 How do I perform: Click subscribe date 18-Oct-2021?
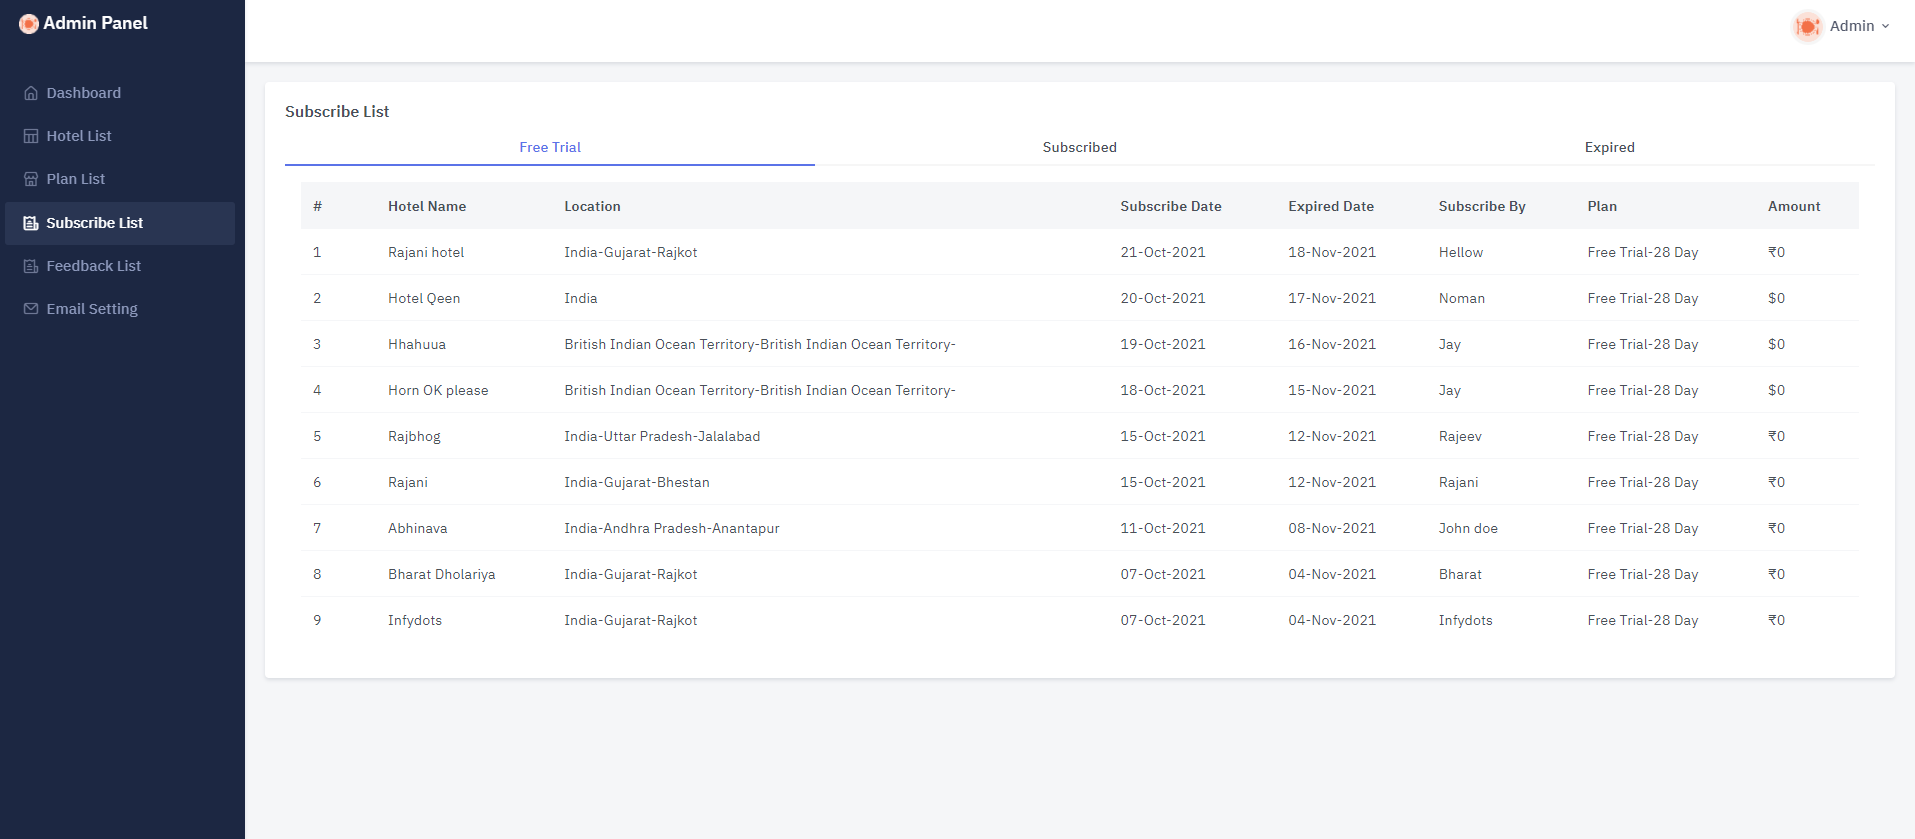click(1163, 390)
